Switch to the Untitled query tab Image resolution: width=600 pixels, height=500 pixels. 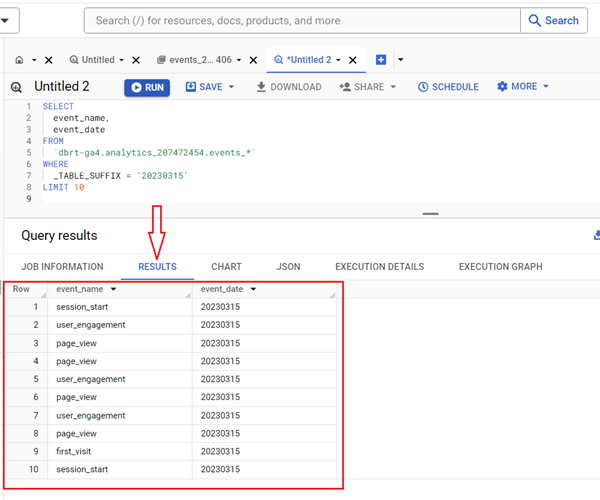point(92,60)
